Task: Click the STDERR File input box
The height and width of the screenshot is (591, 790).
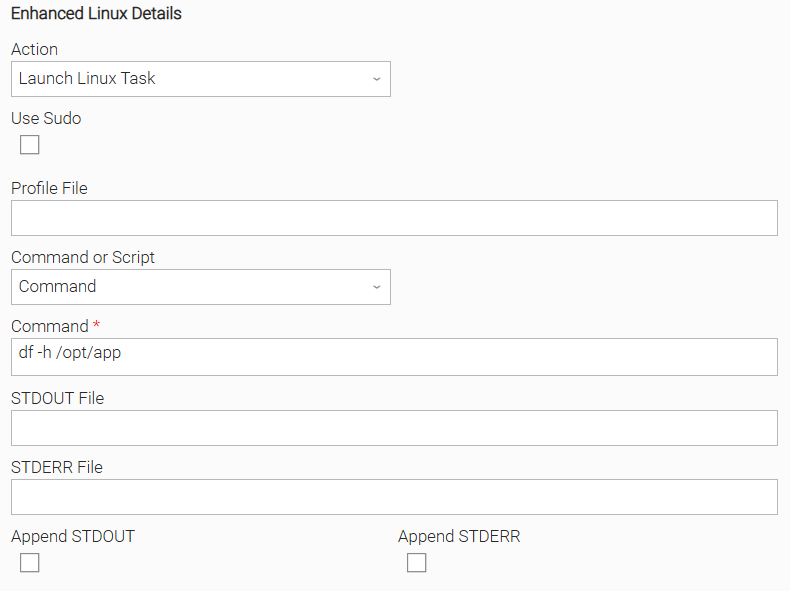Action: click(394, 497)
